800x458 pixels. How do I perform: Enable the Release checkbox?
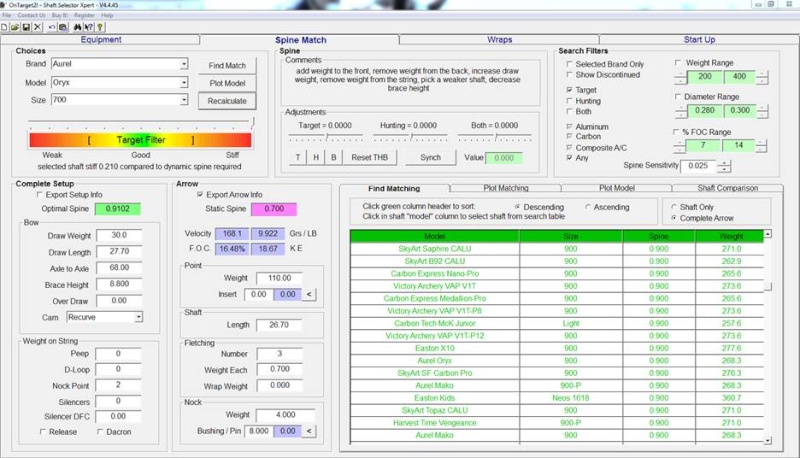[x=43, y=431]
